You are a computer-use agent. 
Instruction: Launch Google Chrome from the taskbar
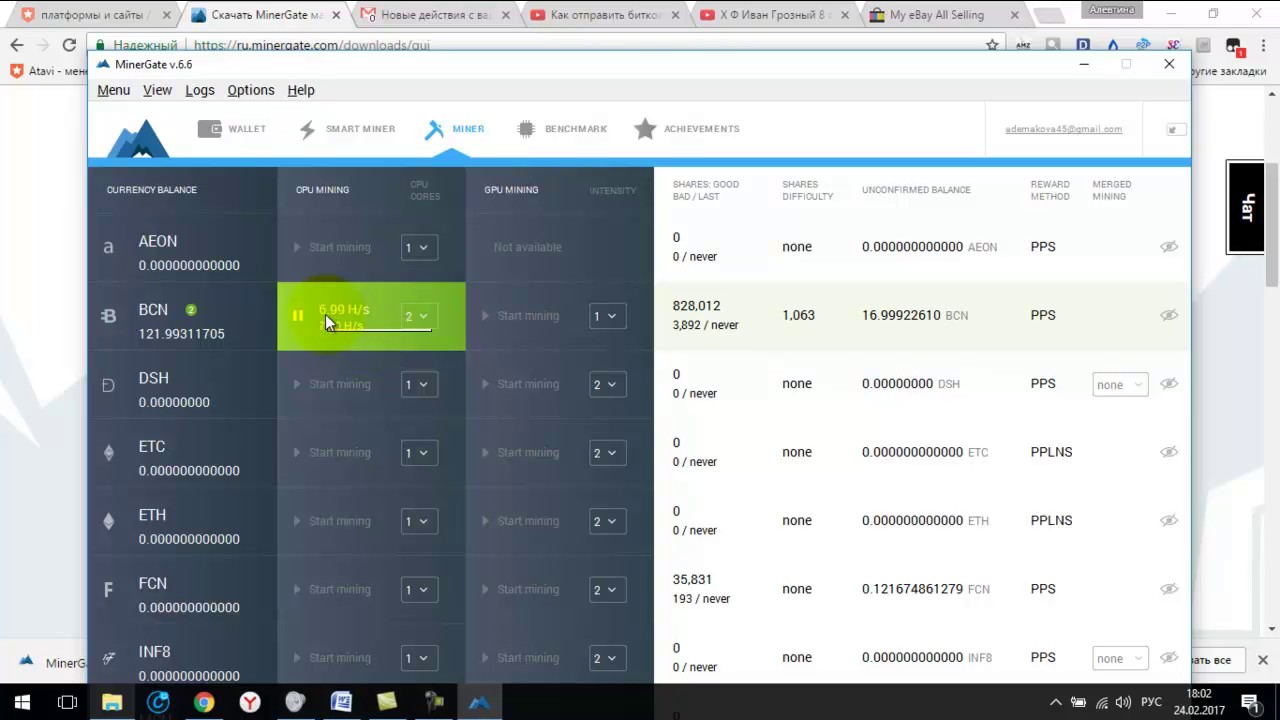(x=204, y=702)
